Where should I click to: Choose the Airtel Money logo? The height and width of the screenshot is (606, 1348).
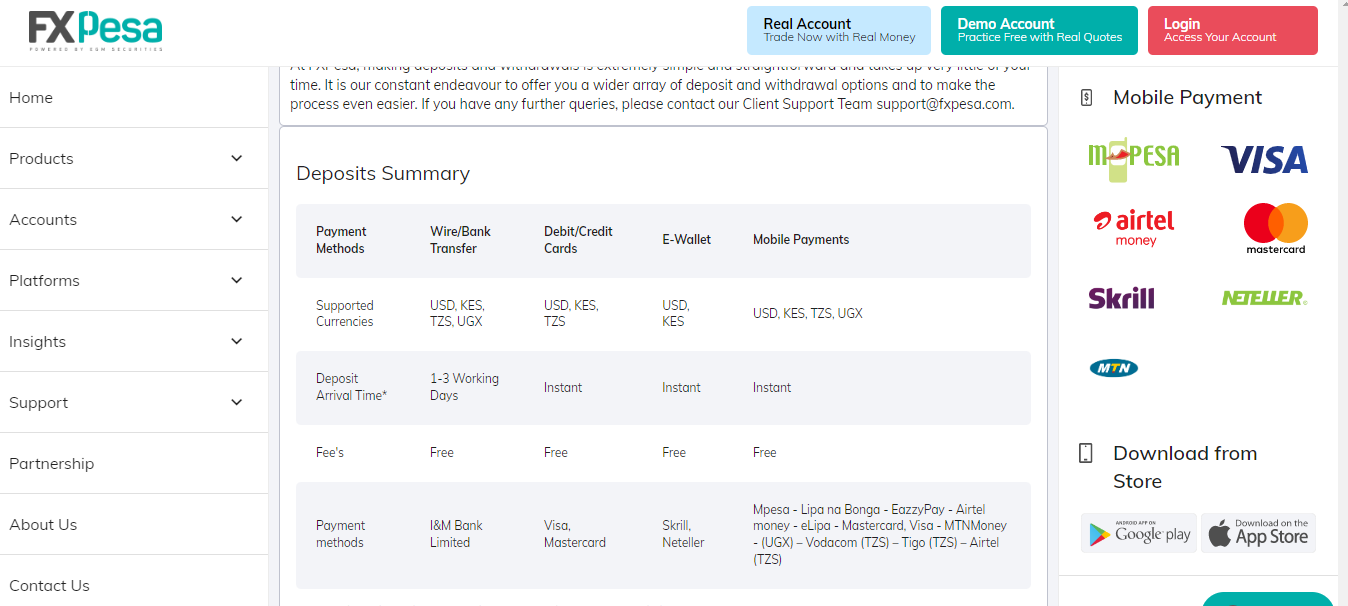coord(1134,227)
